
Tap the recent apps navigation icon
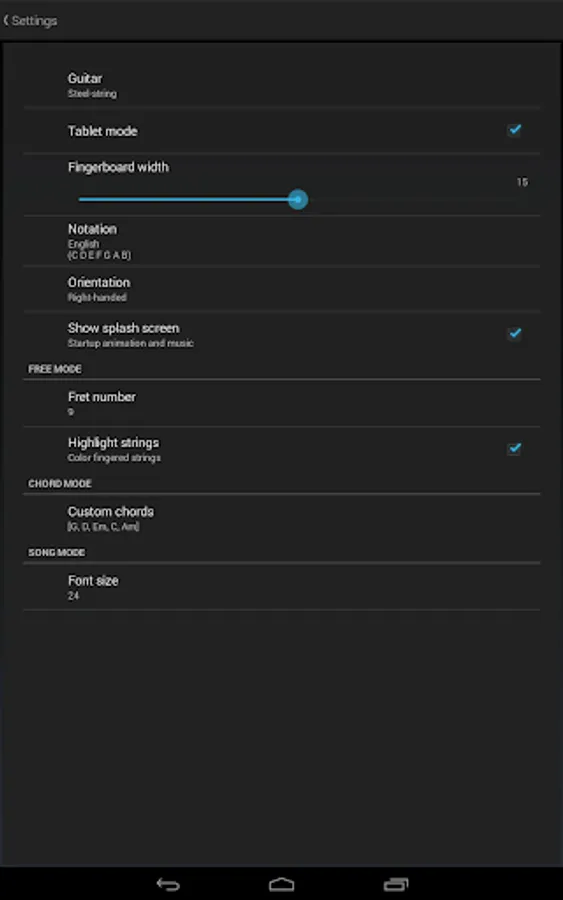[x=395, y=885]
